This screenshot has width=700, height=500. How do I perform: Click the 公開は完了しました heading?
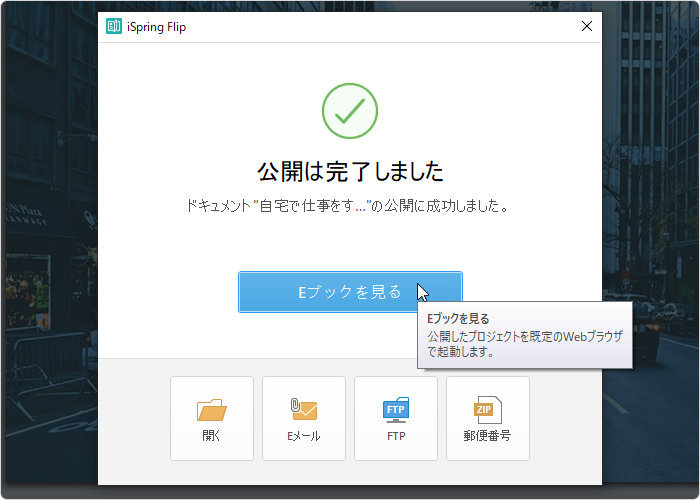click(x=350, y=171)
